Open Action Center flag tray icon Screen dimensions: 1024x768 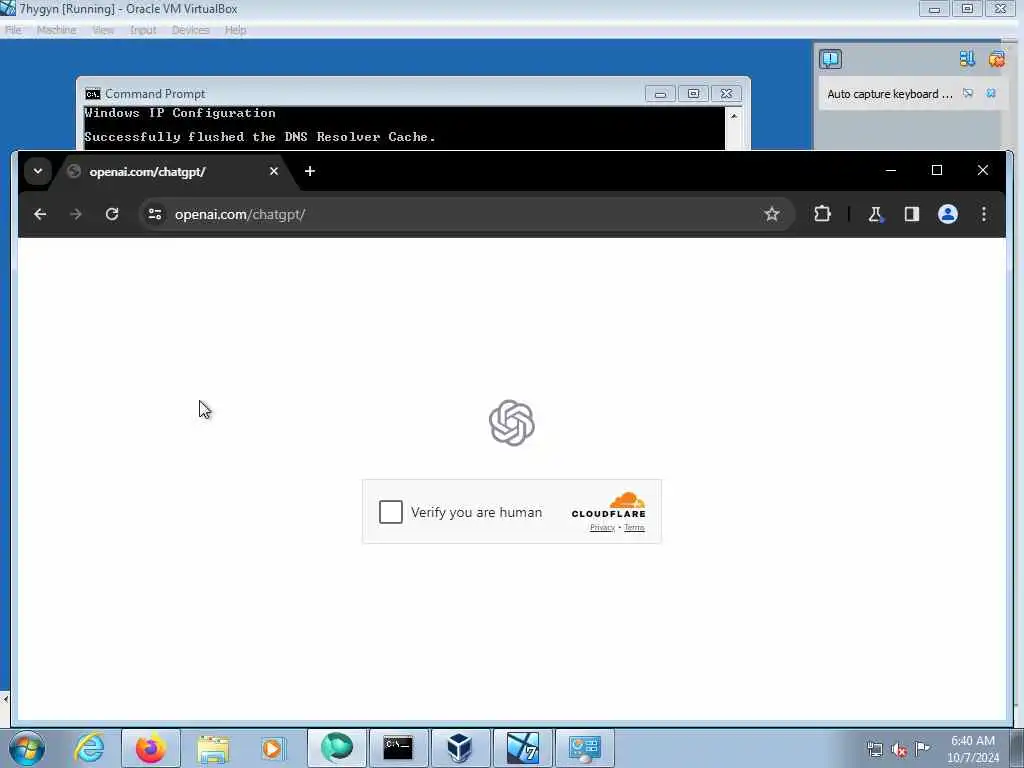(922, 748)
